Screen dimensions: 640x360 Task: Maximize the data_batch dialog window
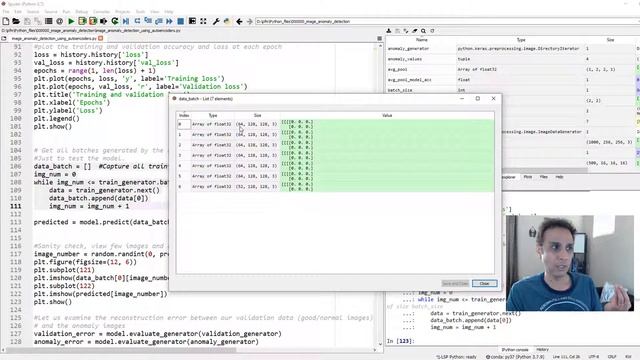point(478,98)
